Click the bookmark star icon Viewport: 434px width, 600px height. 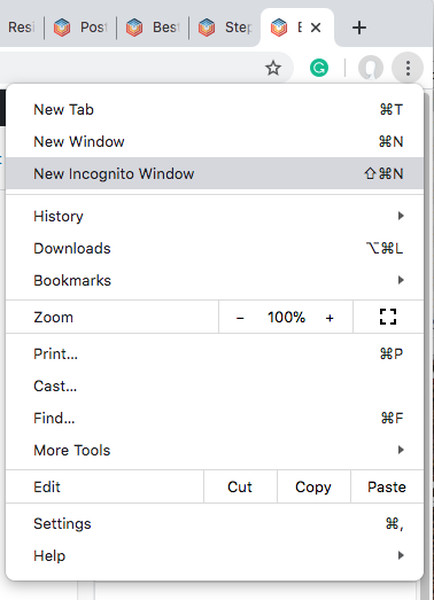click(273, 68)
